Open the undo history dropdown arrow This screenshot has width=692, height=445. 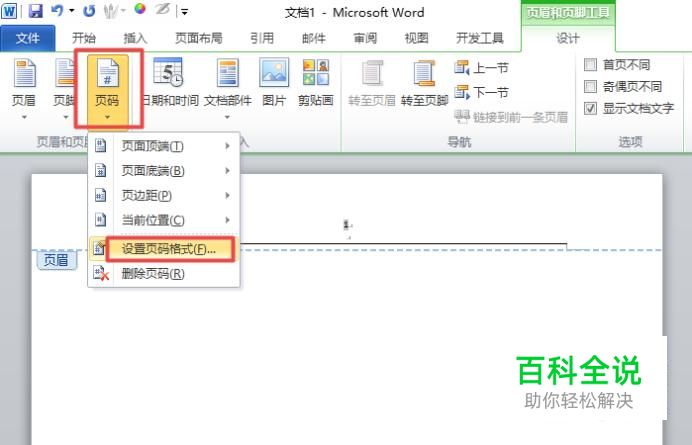pyautogui.click(x=72, y=11)
